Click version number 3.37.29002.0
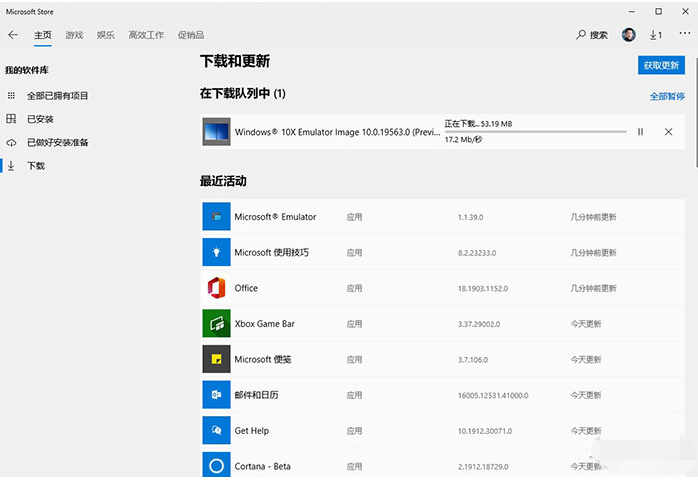This screenshot has width=698, height=481. click(479, 324)
